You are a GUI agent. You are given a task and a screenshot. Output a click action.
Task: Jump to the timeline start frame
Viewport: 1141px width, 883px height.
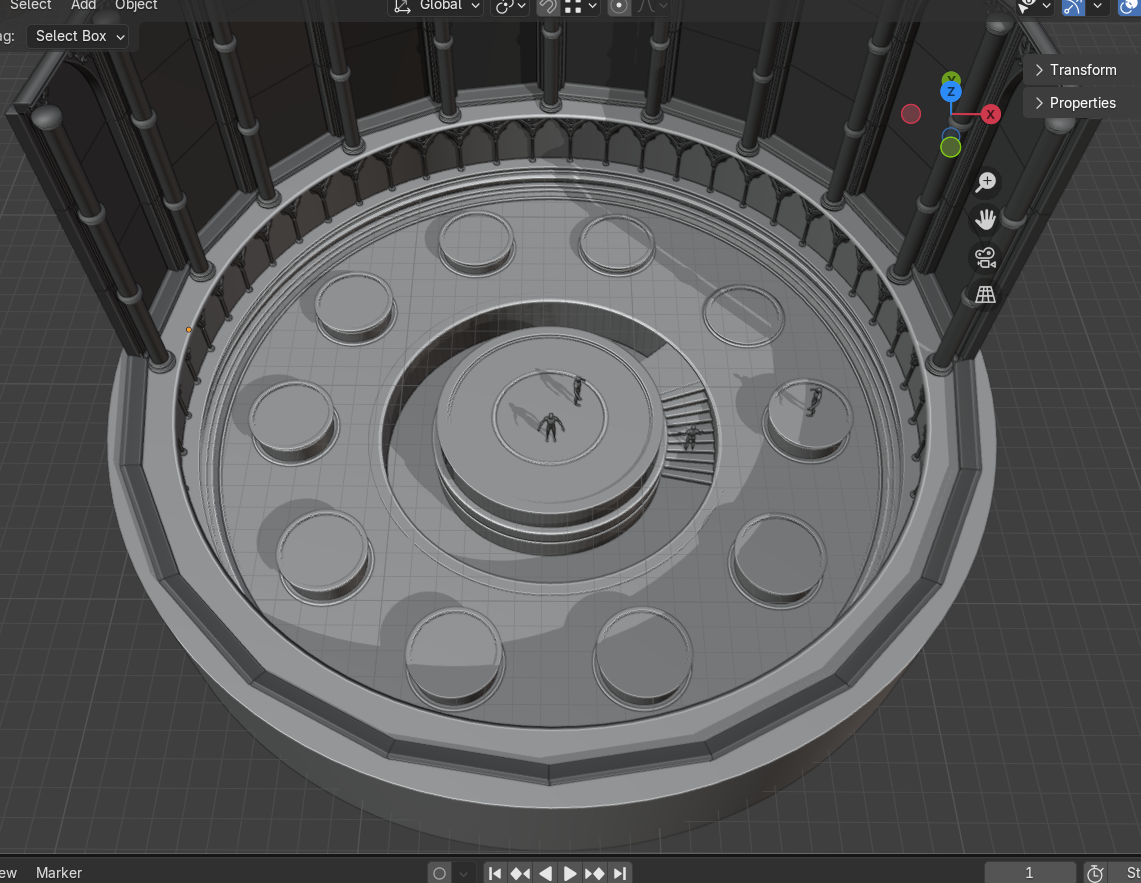coord(495,873)
